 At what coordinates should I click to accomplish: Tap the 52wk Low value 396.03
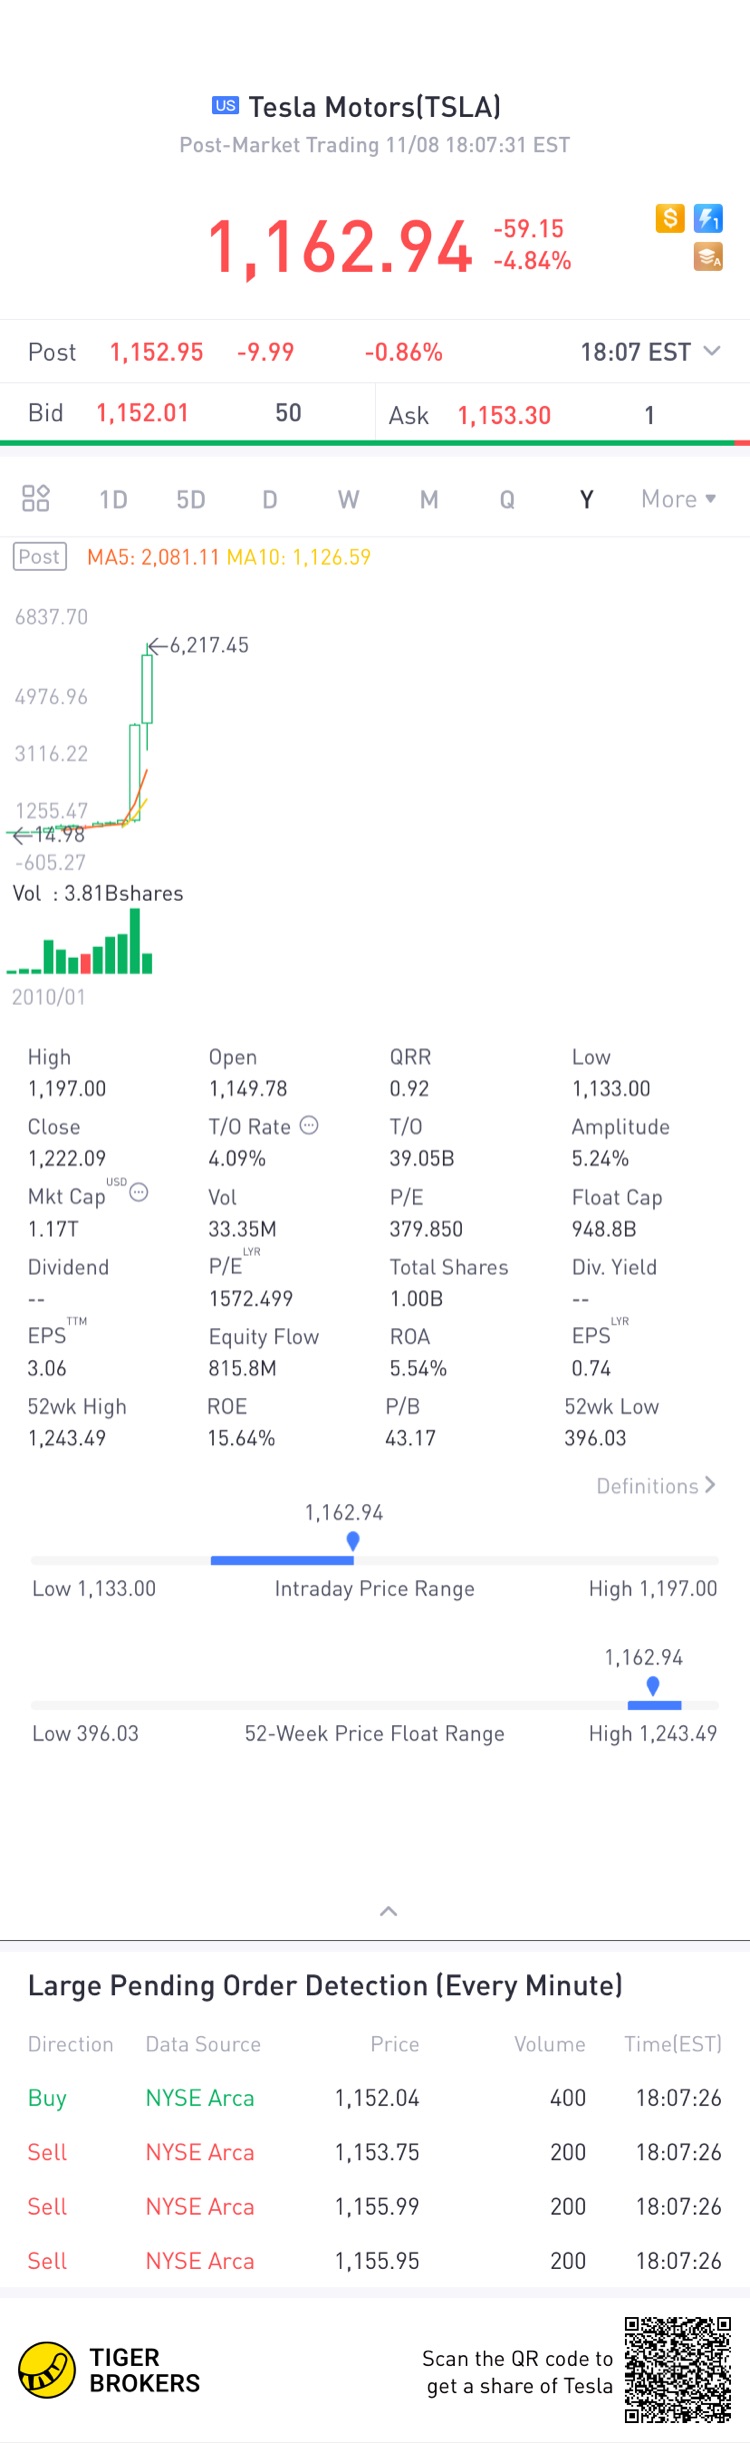coord(595,1438)
